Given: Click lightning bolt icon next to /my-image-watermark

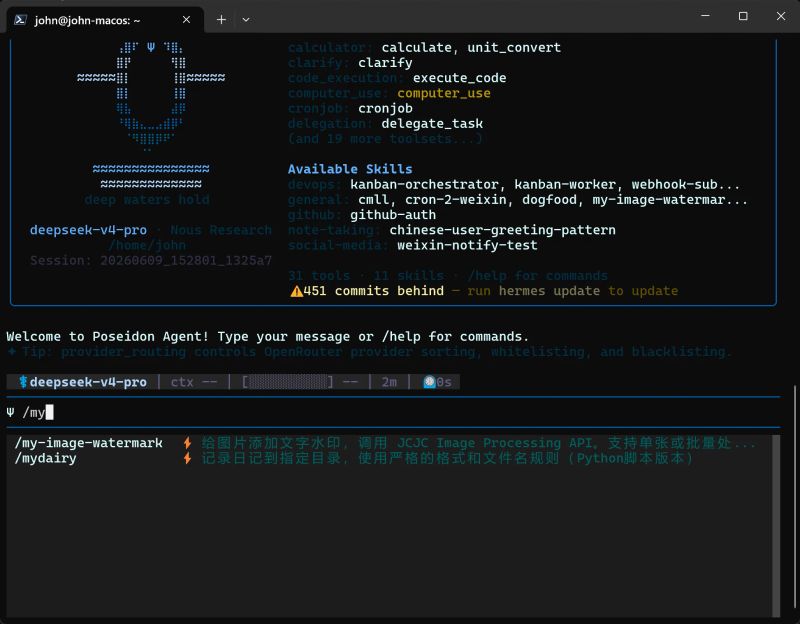Looking at the screenshot, I should click(x=187, y=443).
